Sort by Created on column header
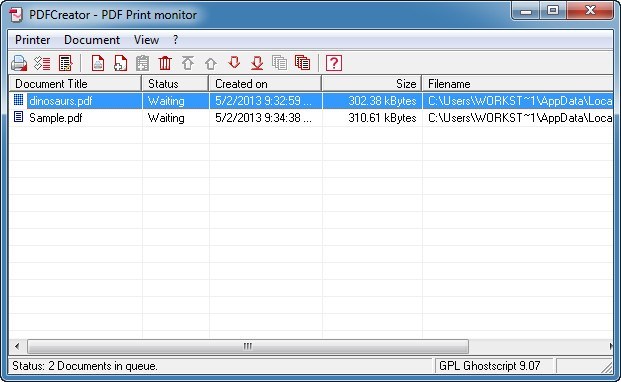Viewport: 621px width, 382px height. (265, 84)
